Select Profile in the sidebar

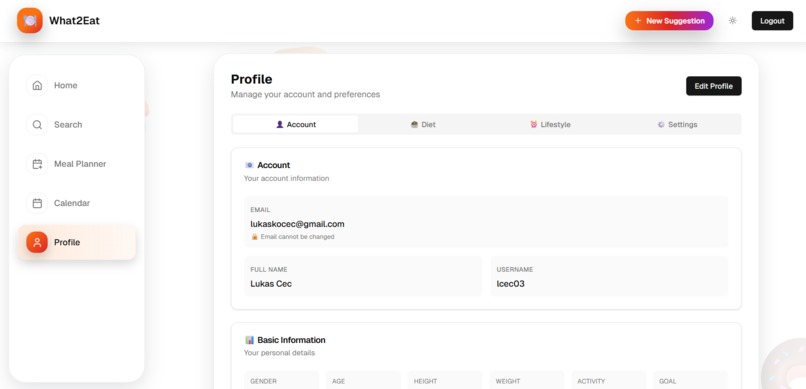77,242
